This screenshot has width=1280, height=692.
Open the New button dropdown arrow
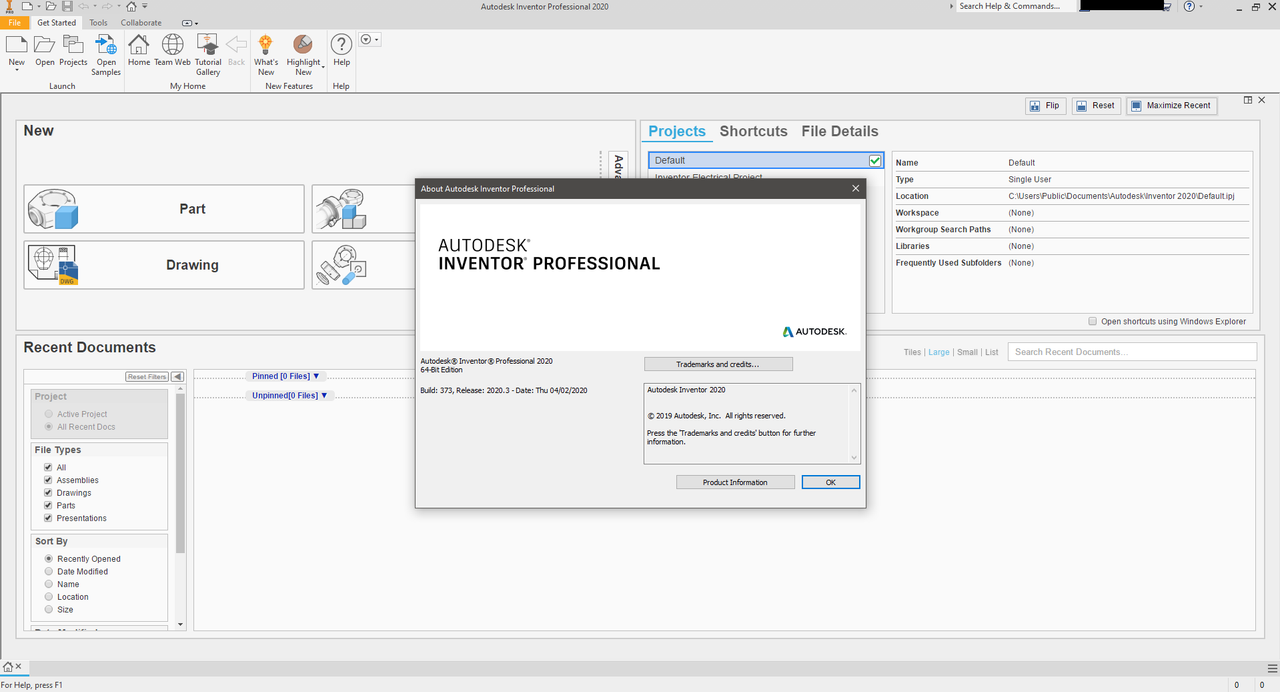(x=17, y=70)
